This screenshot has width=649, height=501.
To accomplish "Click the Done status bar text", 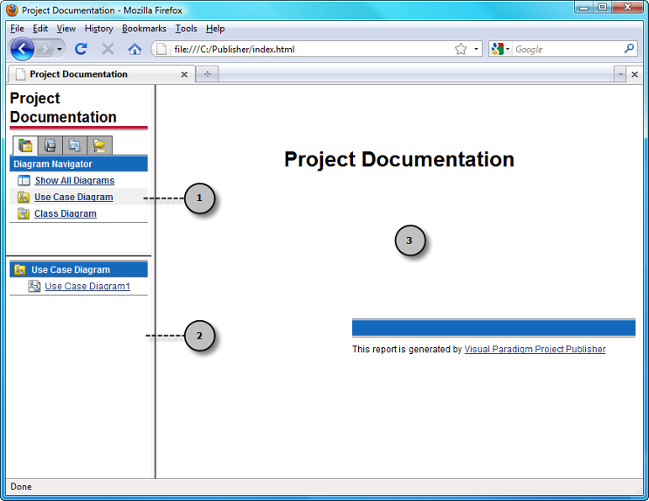I will click(x=21, y=487).
